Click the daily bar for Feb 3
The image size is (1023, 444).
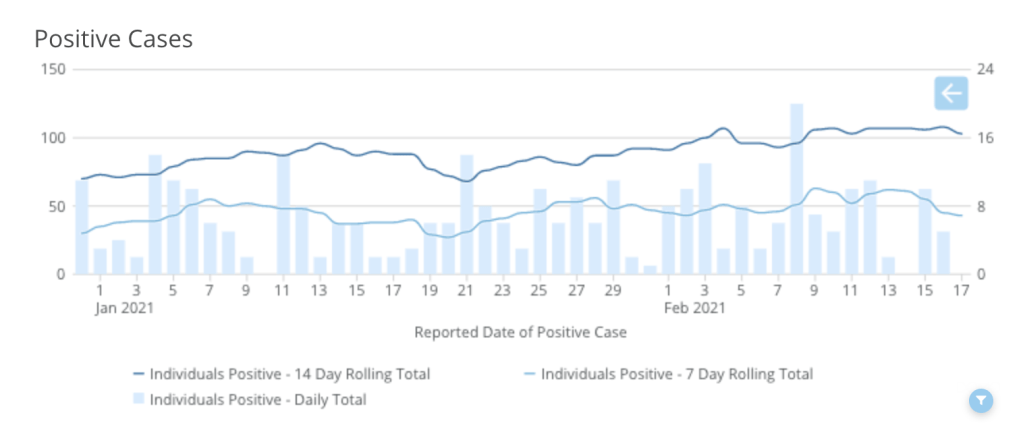705,218
